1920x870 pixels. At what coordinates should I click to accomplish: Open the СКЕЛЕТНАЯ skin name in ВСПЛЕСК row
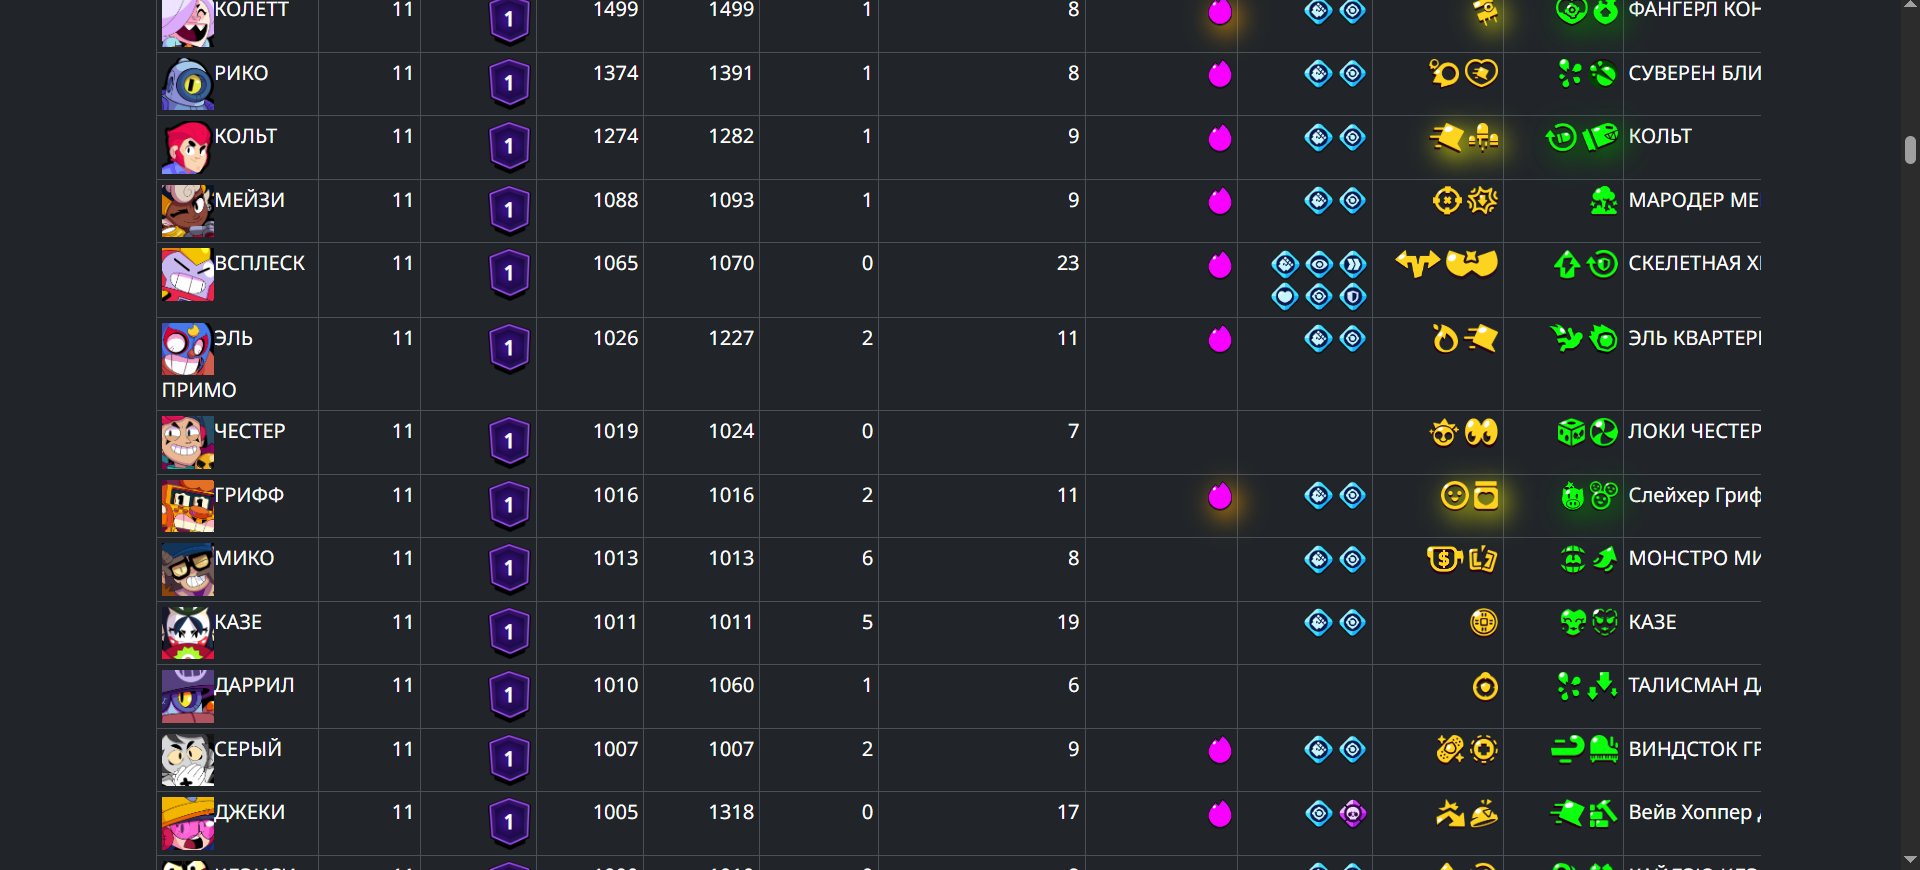tap(1694, 263)
